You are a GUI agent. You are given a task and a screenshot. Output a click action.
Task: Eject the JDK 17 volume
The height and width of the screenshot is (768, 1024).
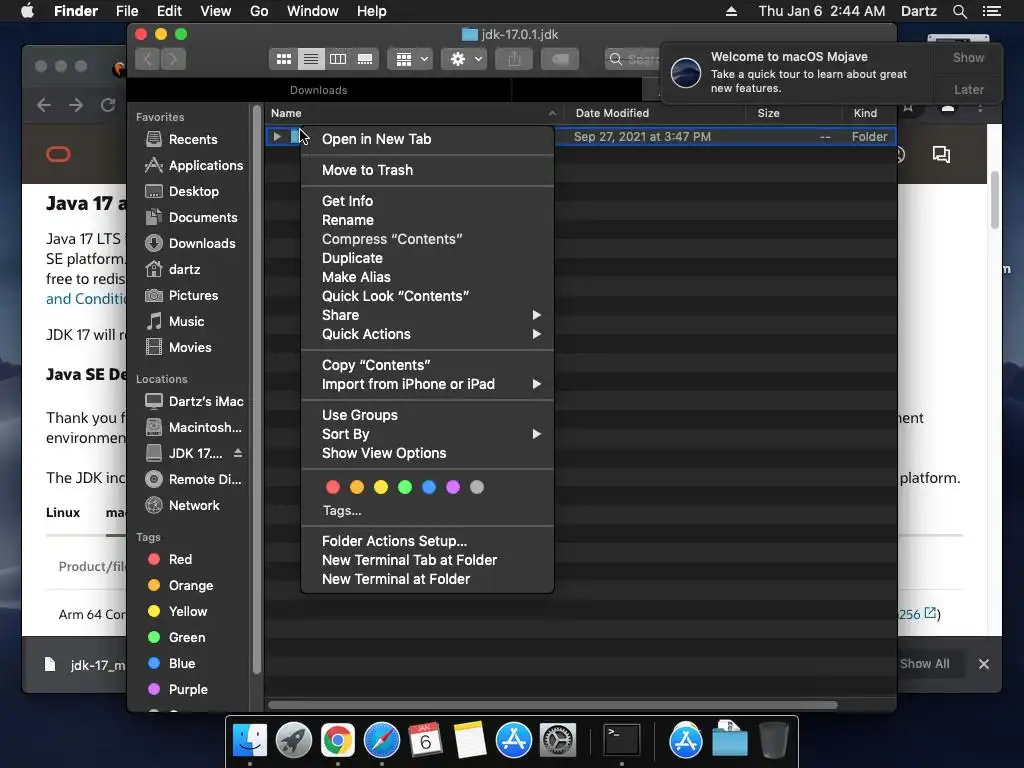point(238,453)
